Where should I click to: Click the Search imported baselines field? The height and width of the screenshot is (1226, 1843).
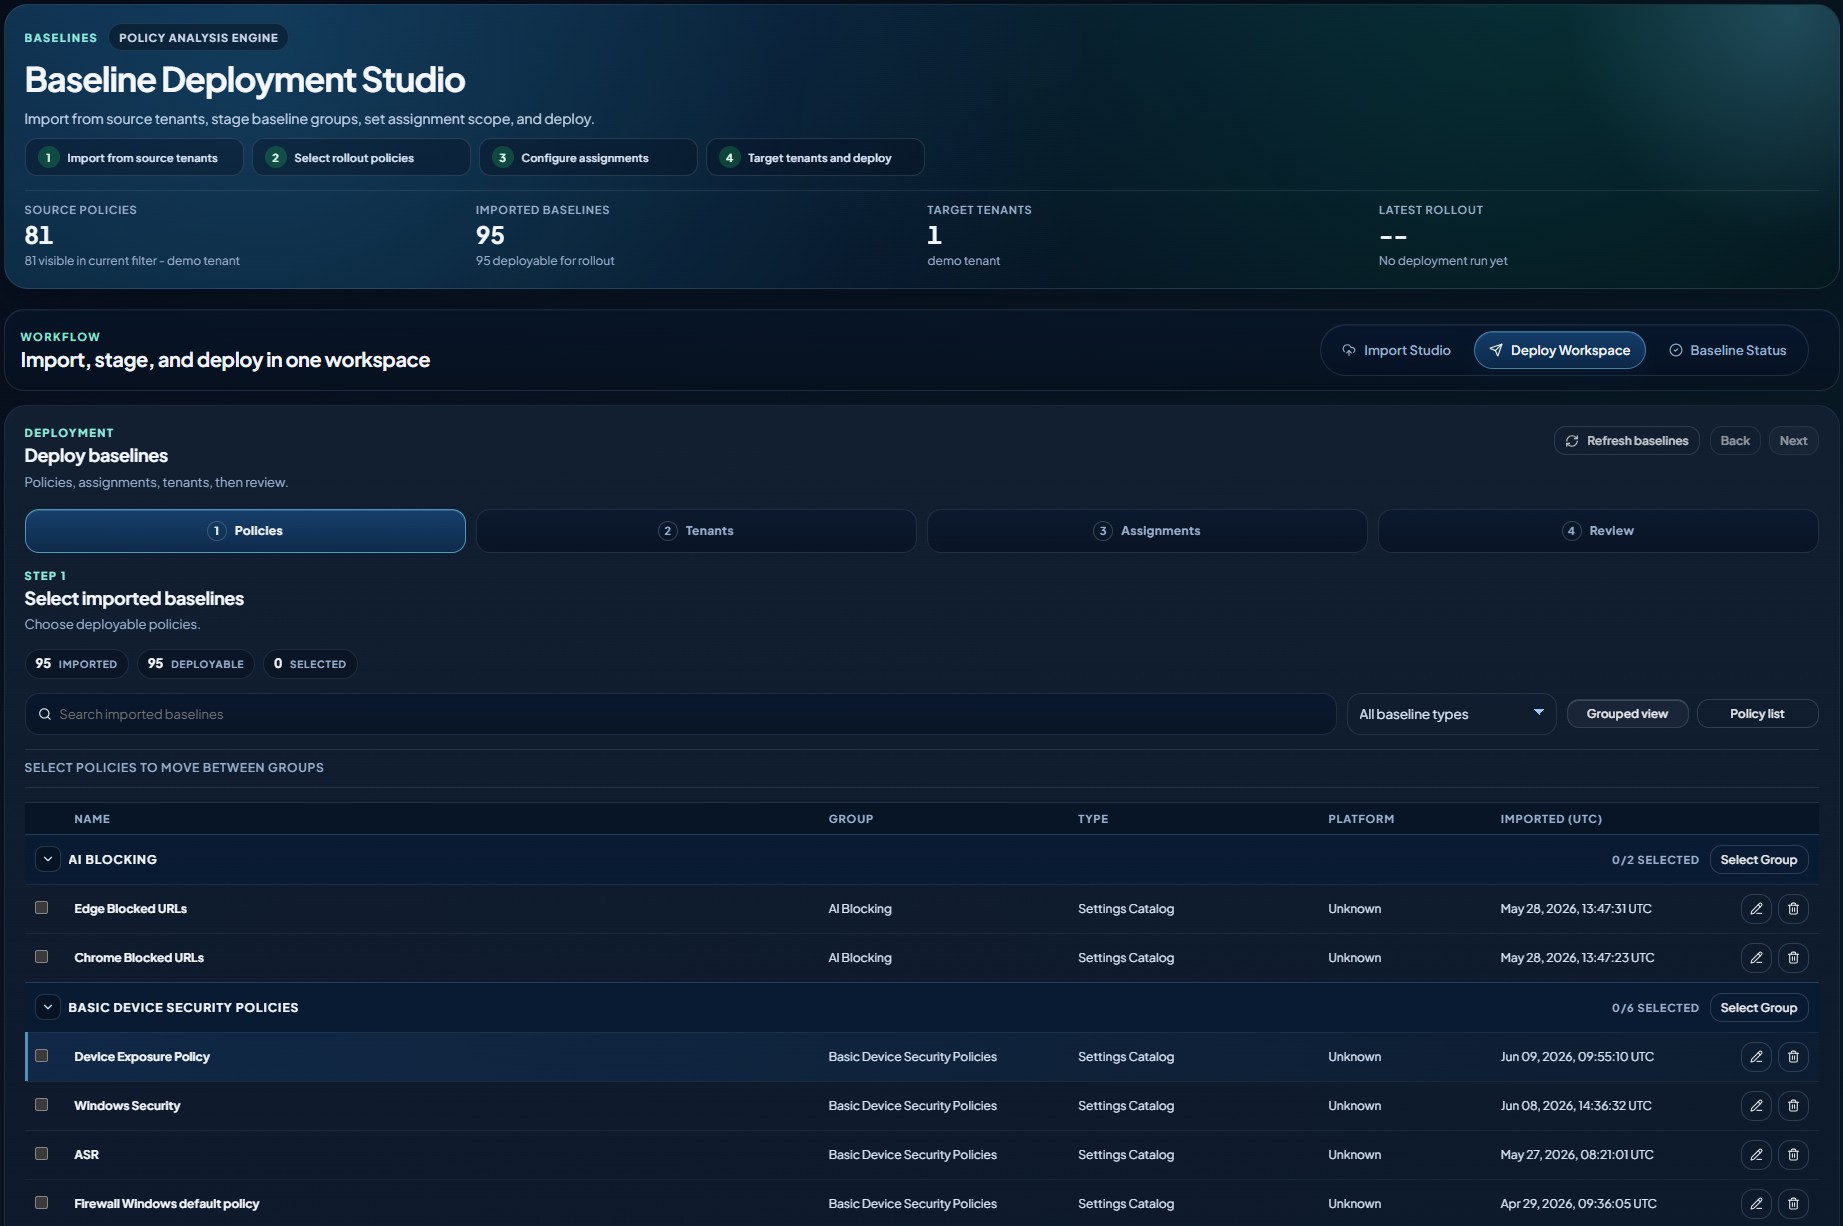[680, 714]
